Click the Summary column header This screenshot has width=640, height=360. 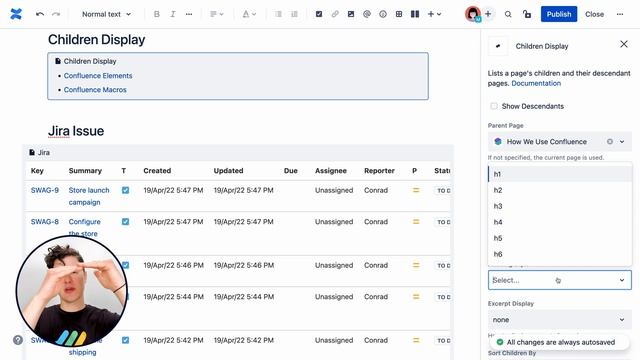click(85, 171)
